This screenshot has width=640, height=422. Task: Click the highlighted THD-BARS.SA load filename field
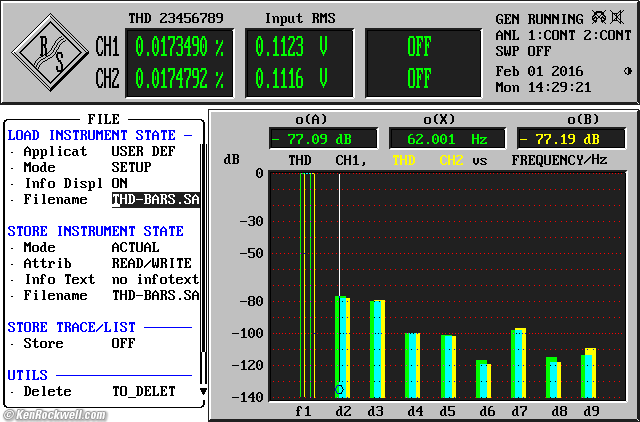click(x=155, y=199)
